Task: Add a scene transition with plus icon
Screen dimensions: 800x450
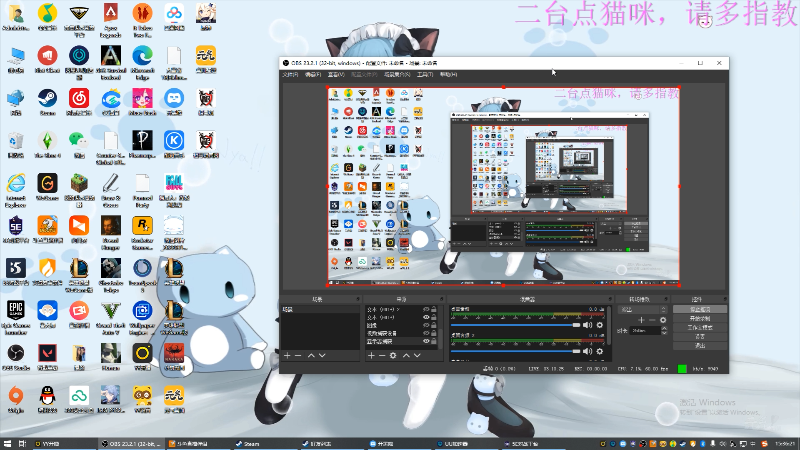Action: coord(641,320)
